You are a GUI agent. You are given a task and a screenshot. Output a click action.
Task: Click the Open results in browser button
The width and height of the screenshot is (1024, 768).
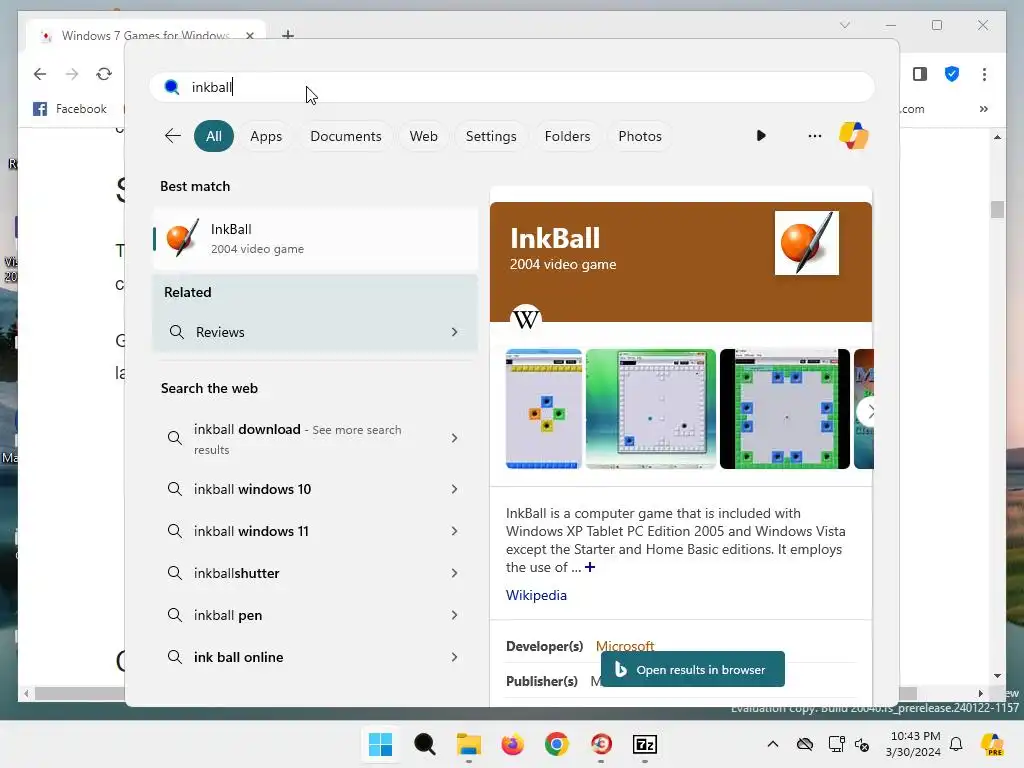click(692, 669)
